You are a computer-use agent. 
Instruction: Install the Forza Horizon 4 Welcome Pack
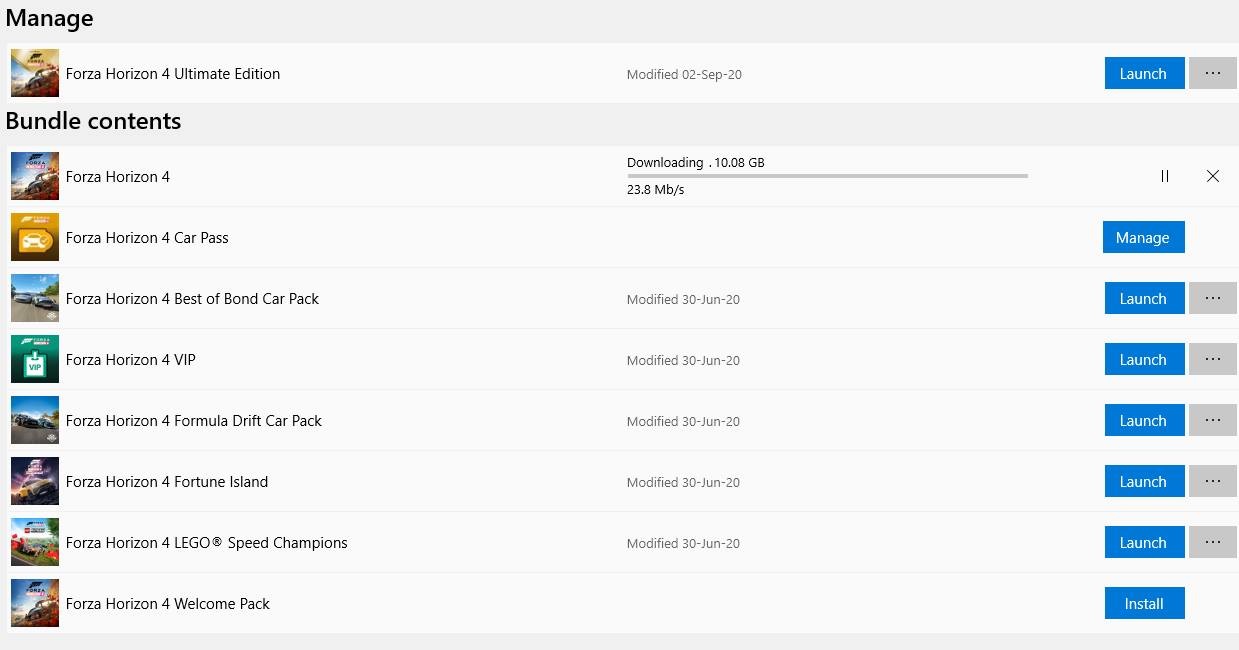1144,603
